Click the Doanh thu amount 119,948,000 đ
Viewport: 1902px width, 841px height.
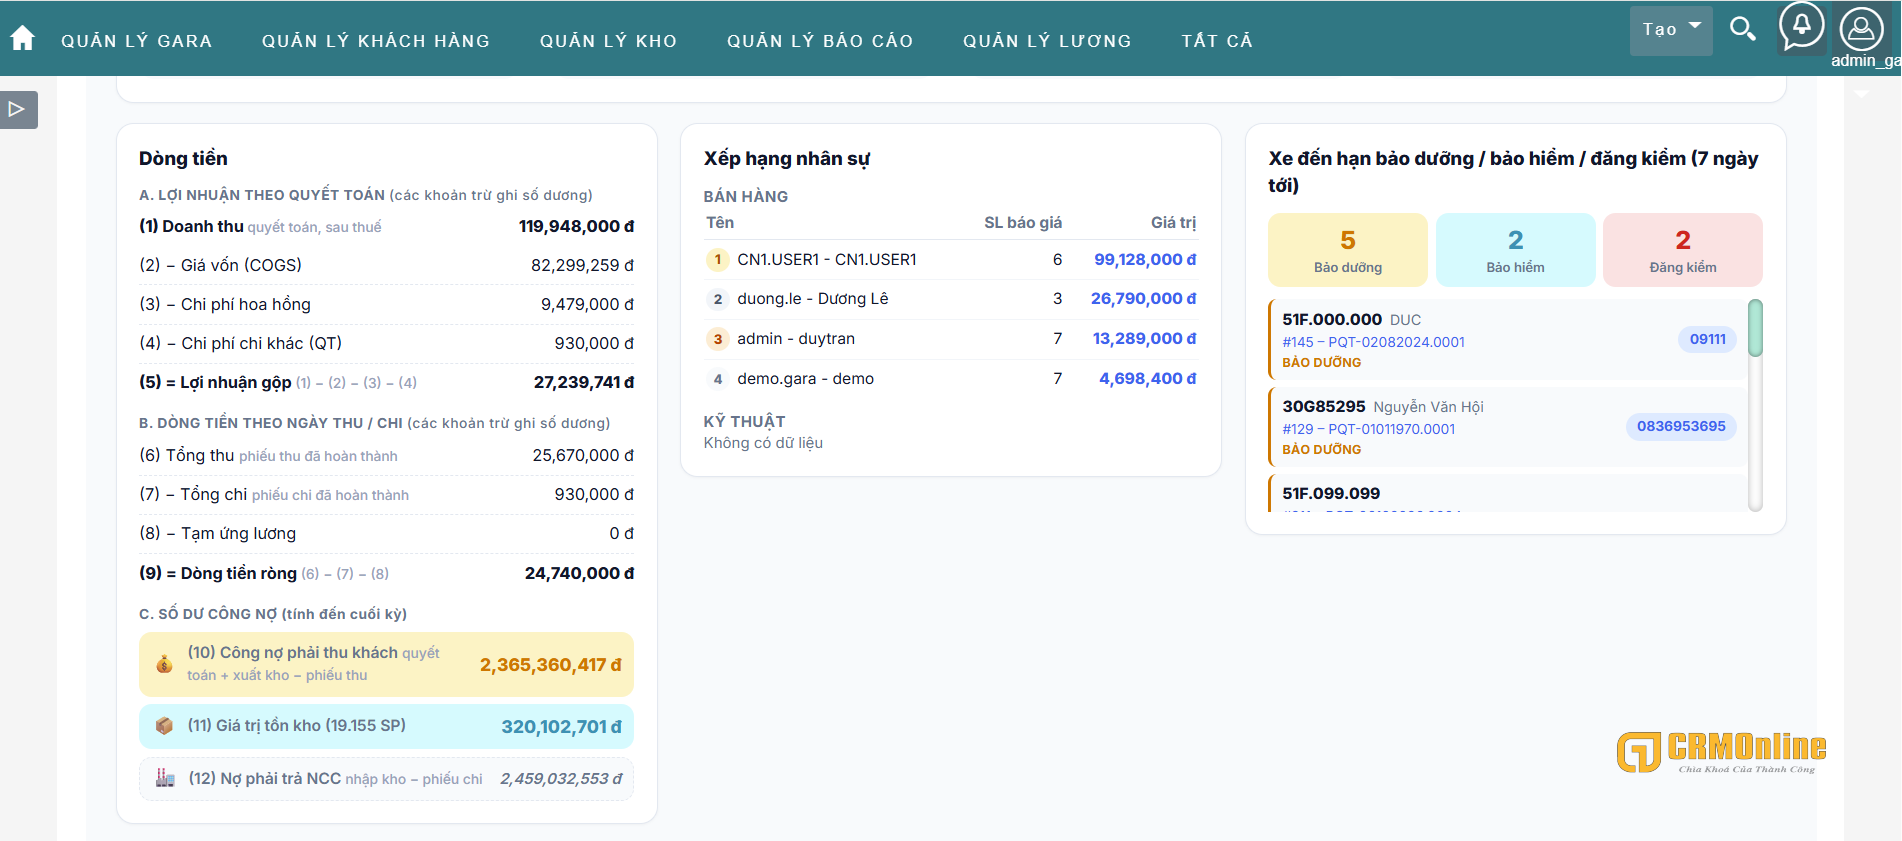(576, 227)
